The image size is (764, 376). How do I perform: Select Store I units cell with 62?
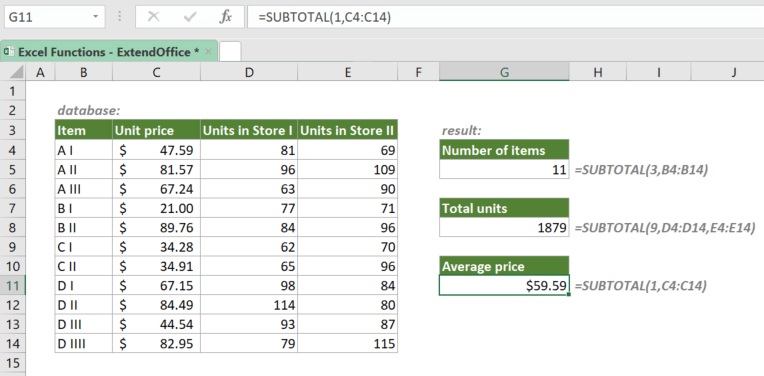pyautogui.click(x=249, y=246)
